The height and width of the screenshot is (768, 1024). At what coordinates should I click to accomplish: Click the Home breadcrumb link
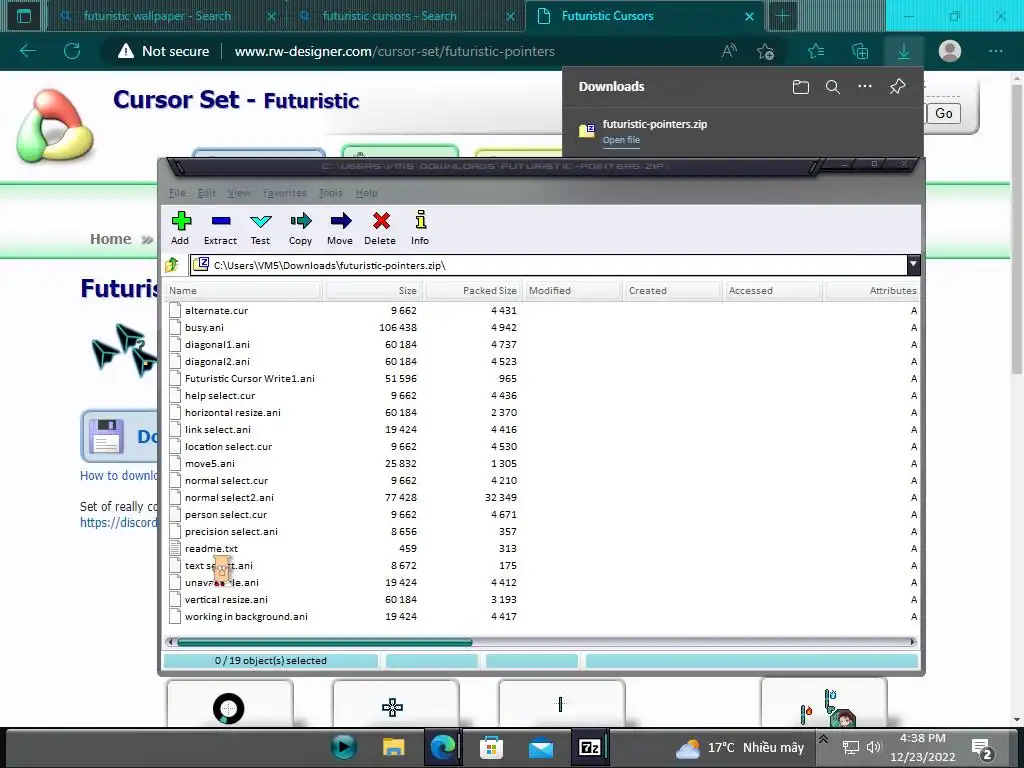(x=110, y=239)
